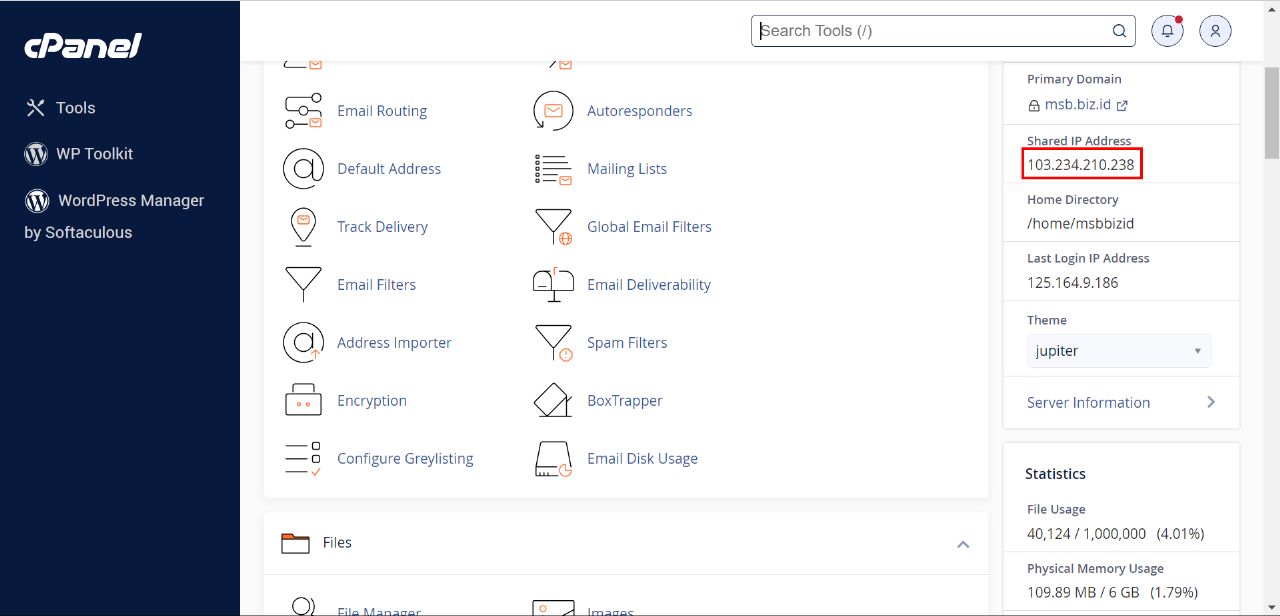Open the Email Routing tool icon

tap(303, 111)
